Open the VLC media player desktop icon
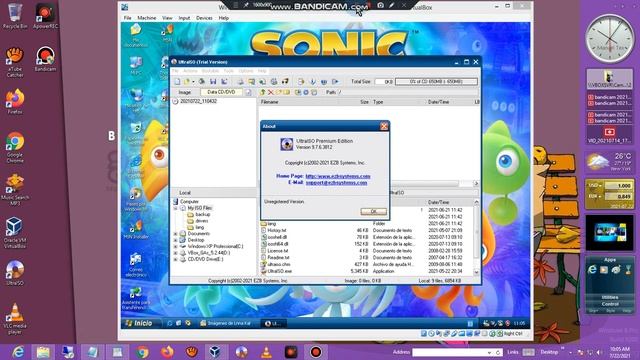This screenshot has height=360, width=640. 15,319
